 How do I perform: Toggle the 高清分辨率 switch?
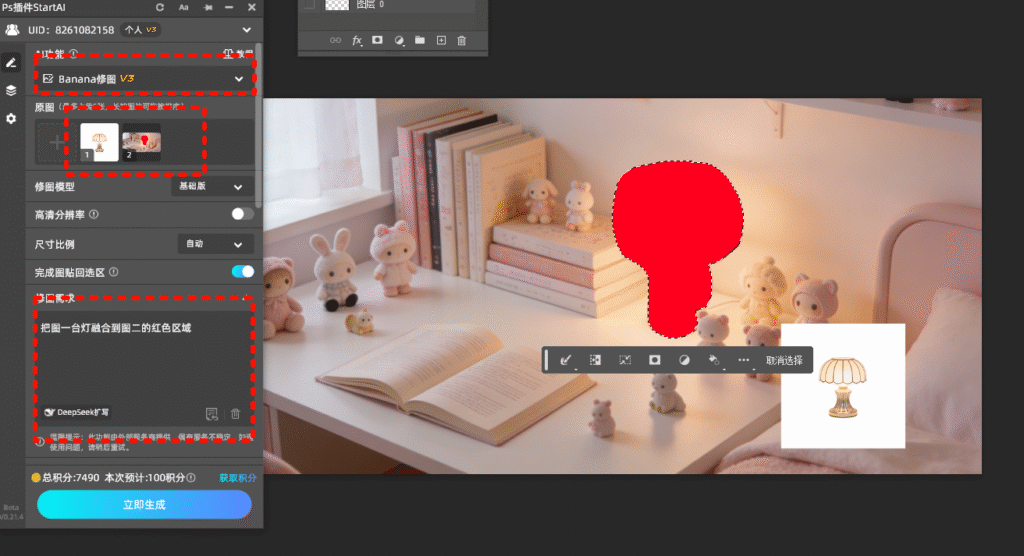242,214
